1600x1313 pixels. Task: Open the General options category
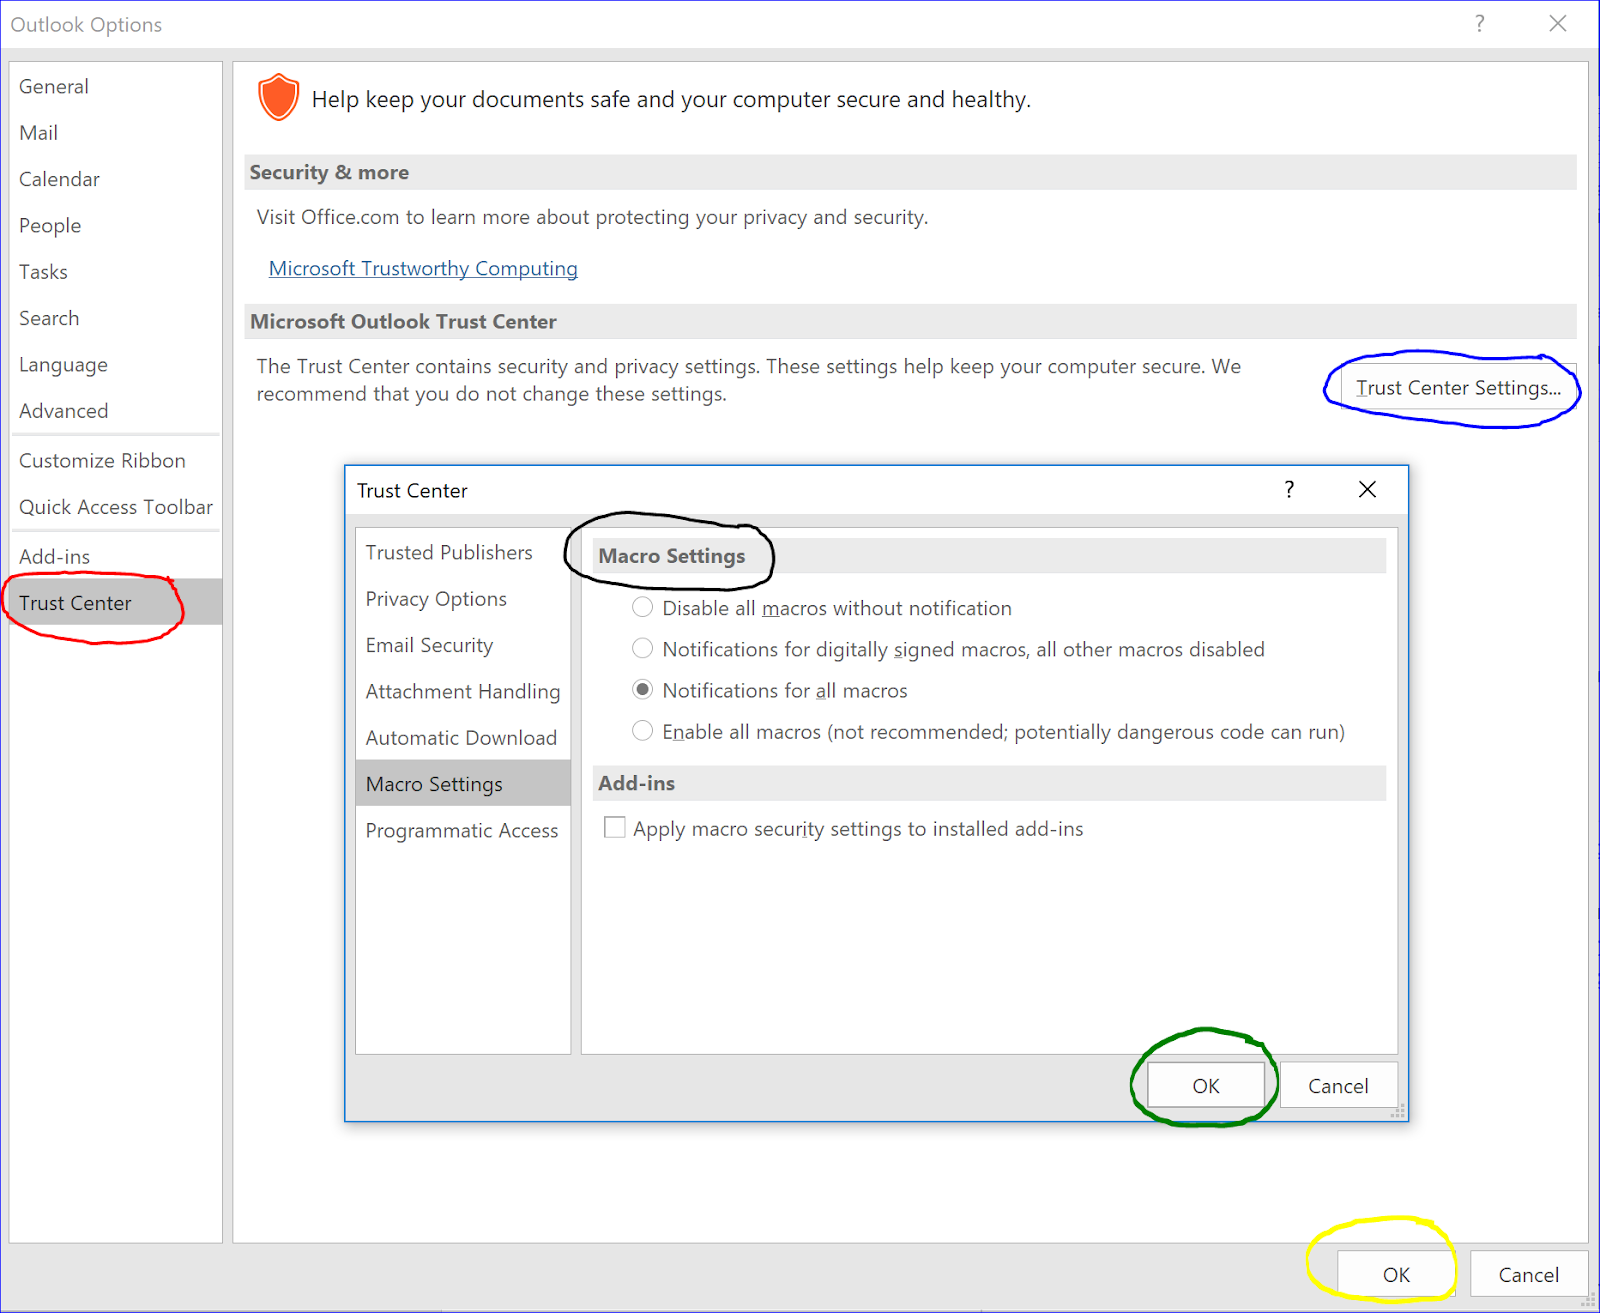[x=116, y=86]
